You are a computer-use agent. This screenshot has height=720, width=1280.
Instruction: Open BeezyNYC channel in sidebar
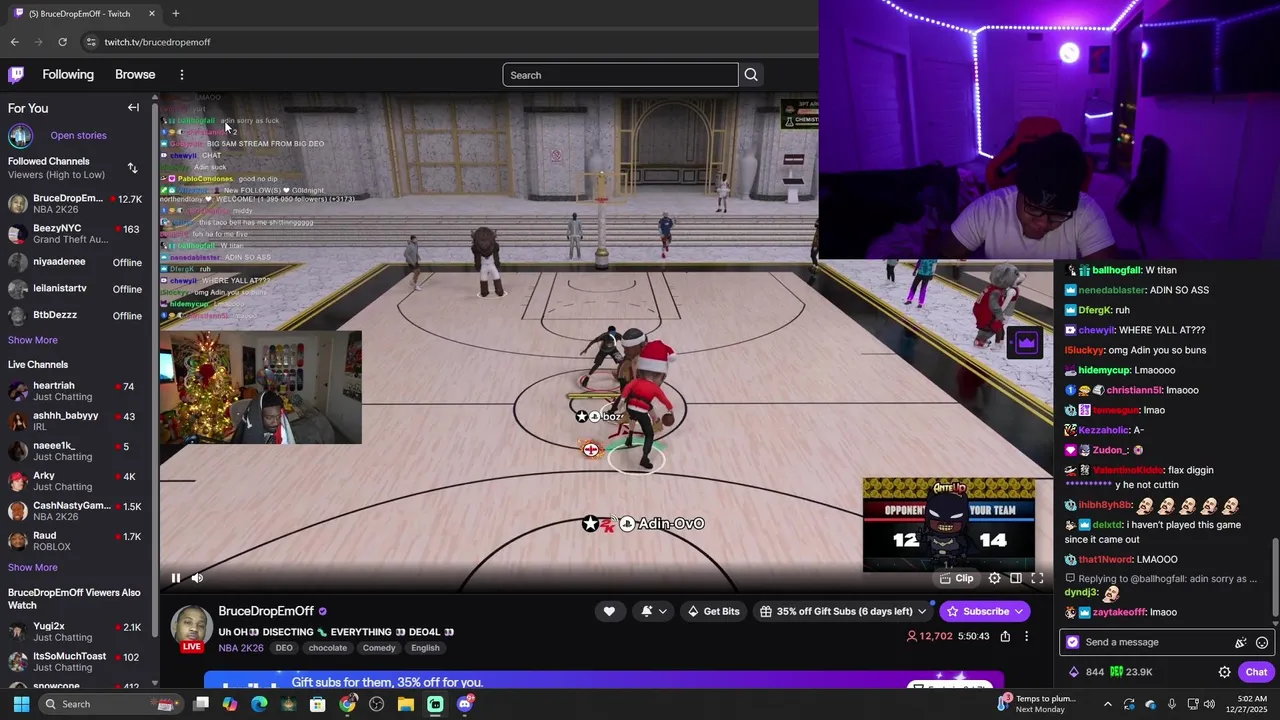[75, 234]
